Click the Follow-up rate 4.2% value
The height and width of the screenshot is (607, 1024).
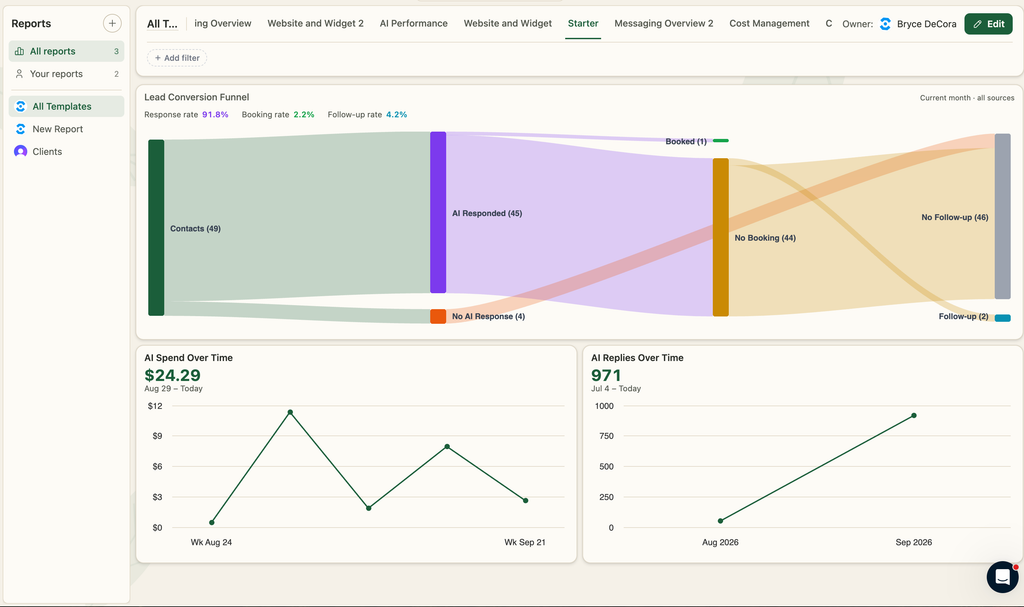(x=396, y=114)
